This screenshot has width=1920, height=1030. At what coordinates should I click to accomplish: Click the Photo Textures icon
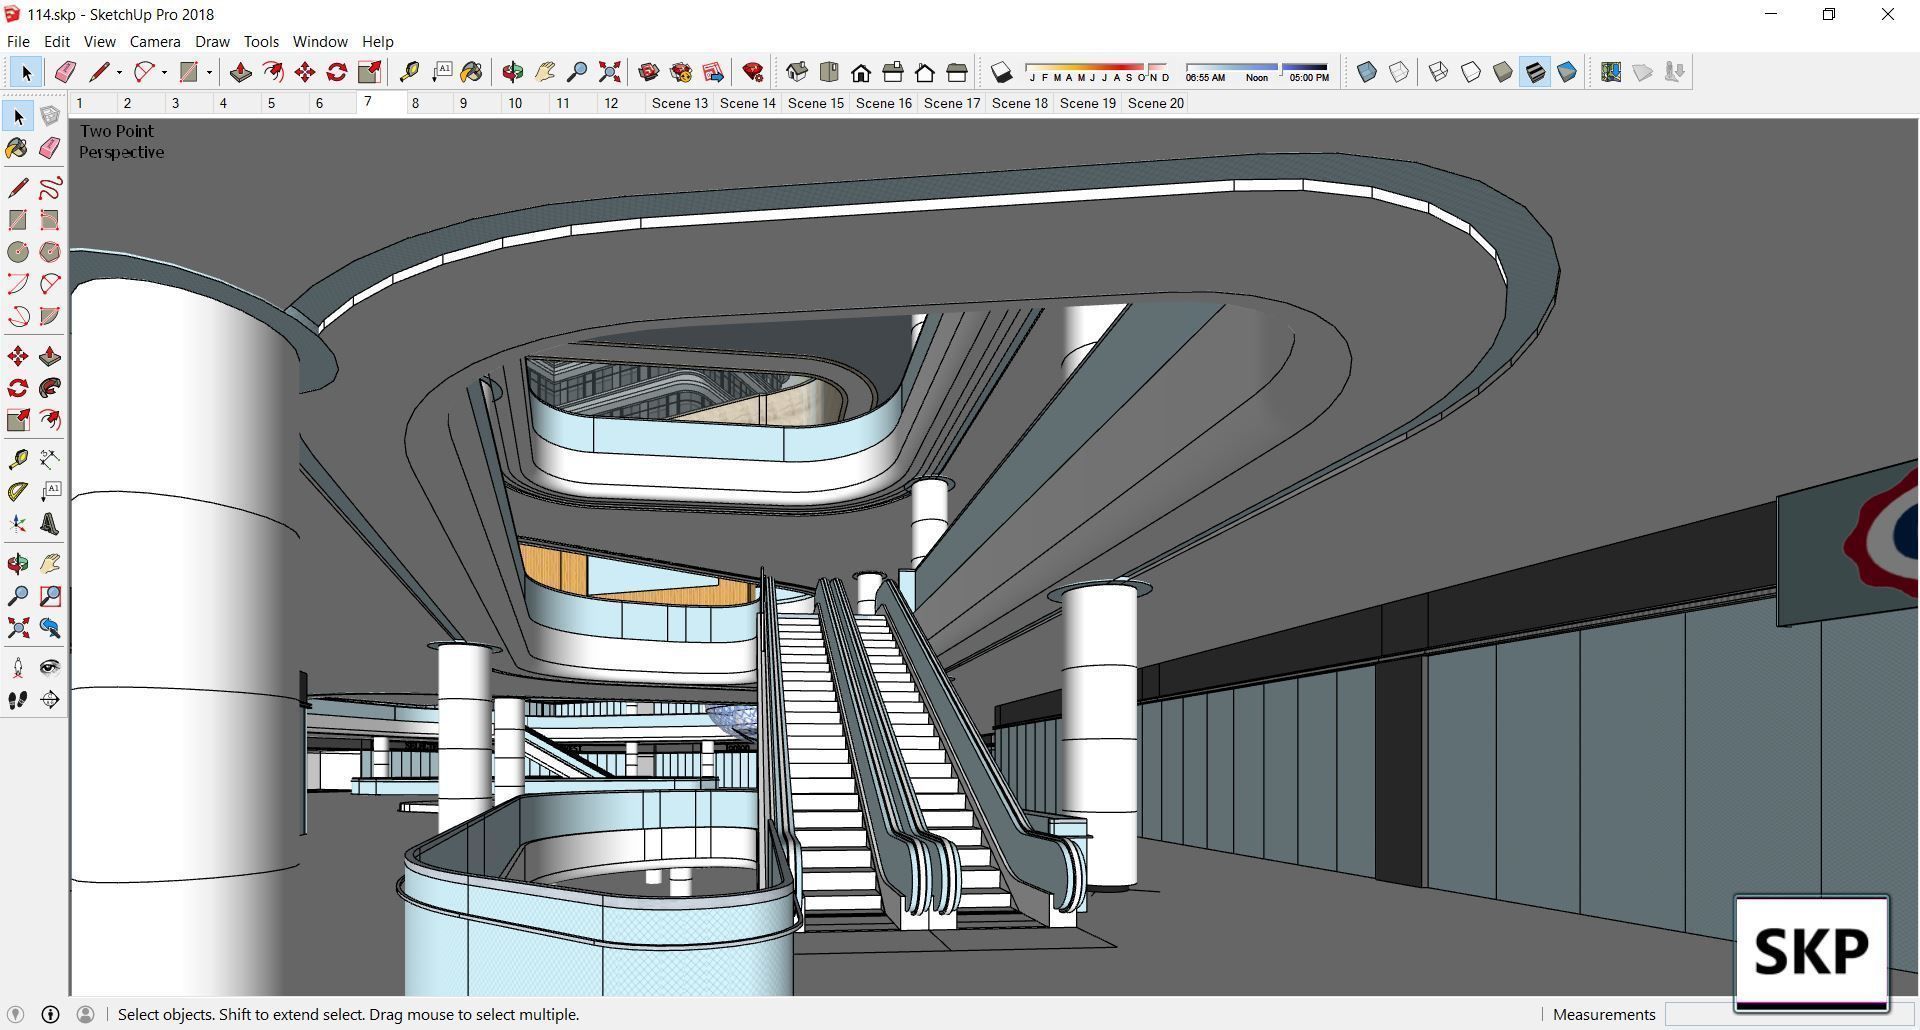[1674, 72]
